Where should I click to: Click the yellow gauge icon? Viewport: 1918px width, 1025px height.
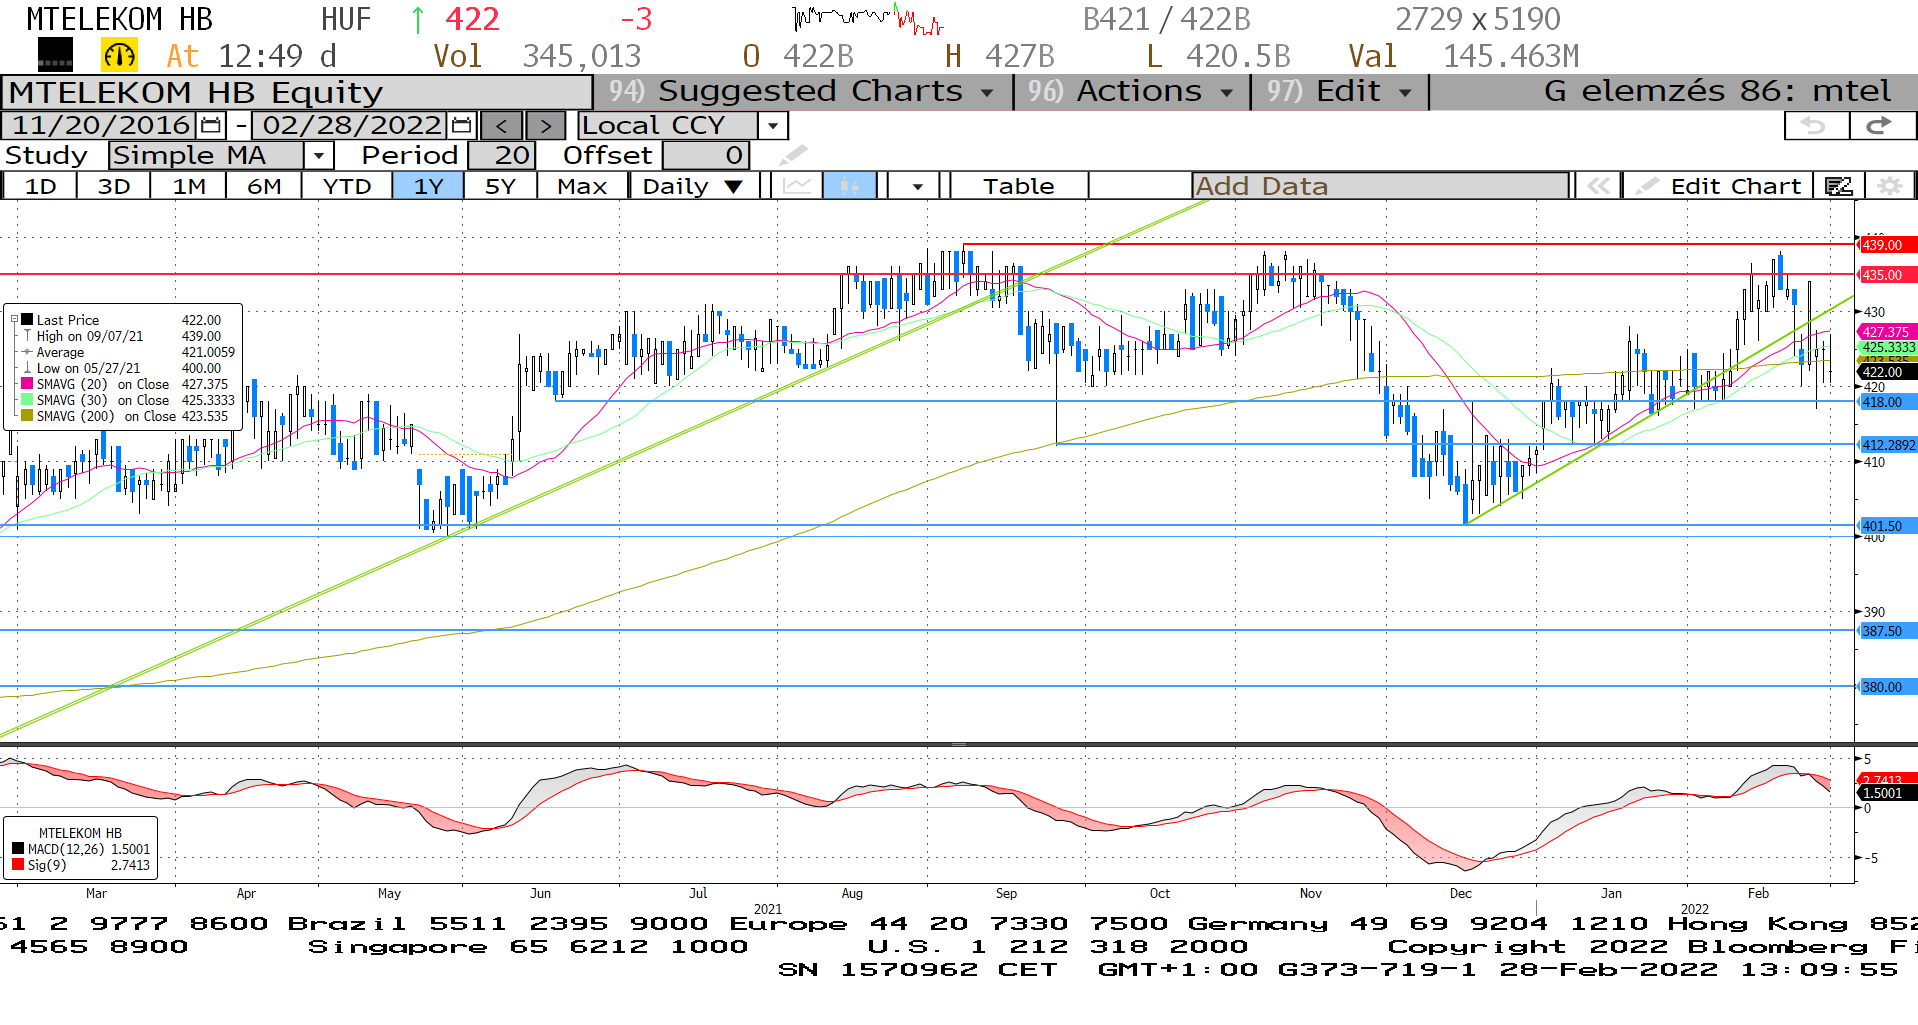[x=119, y=56]
